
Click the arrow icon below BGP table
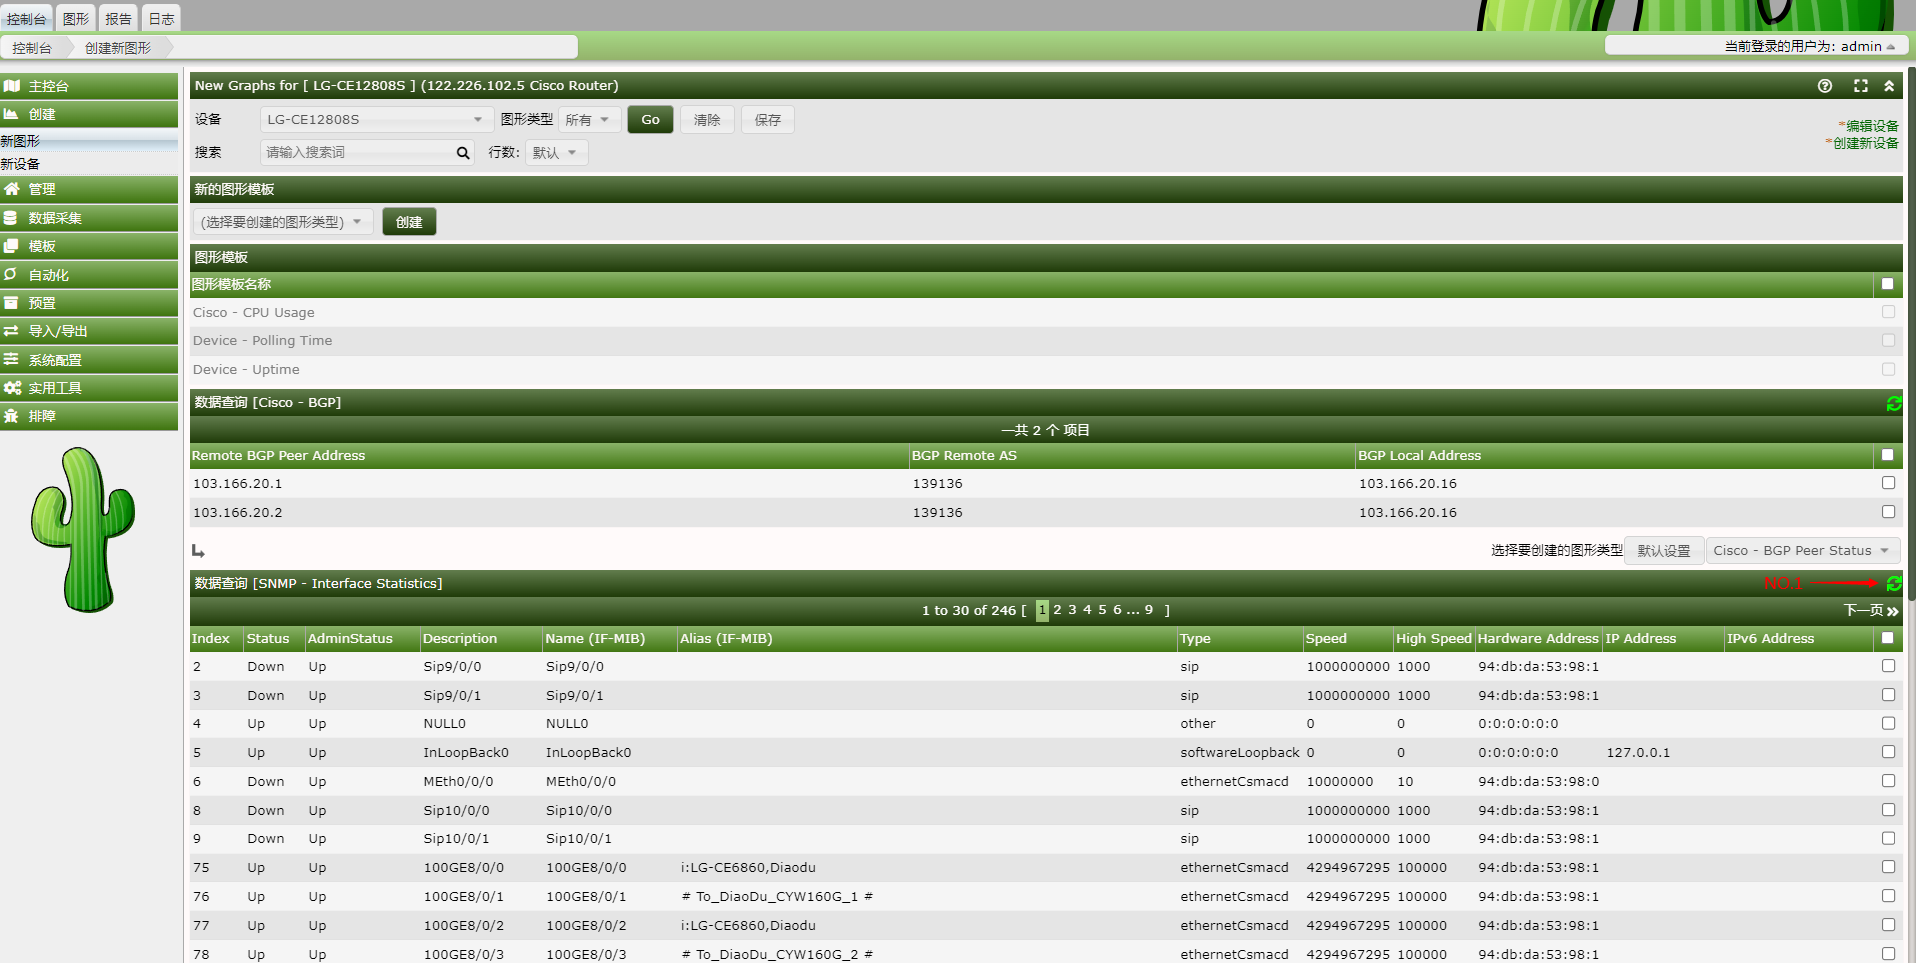[x=198, y=551]
